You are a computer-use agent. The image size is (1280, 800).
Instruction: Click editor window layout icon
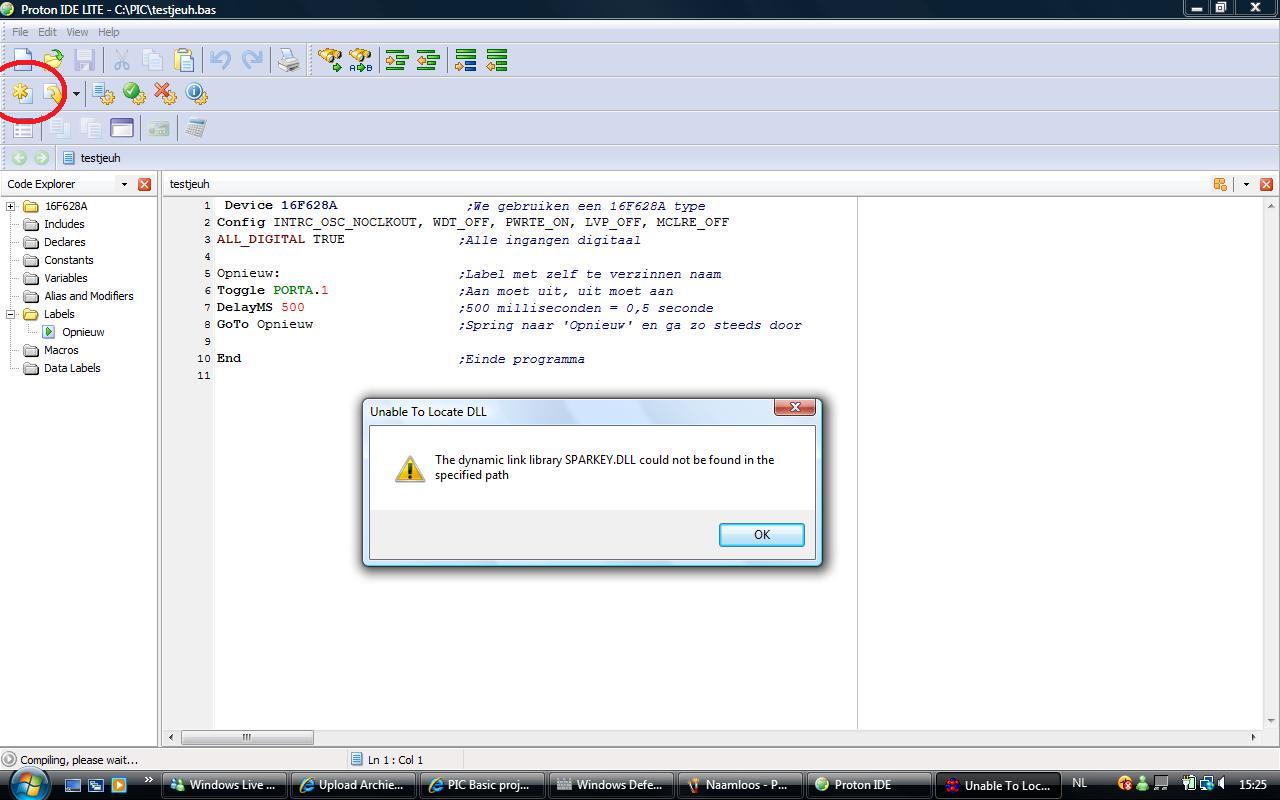[x=1220, y=184]
